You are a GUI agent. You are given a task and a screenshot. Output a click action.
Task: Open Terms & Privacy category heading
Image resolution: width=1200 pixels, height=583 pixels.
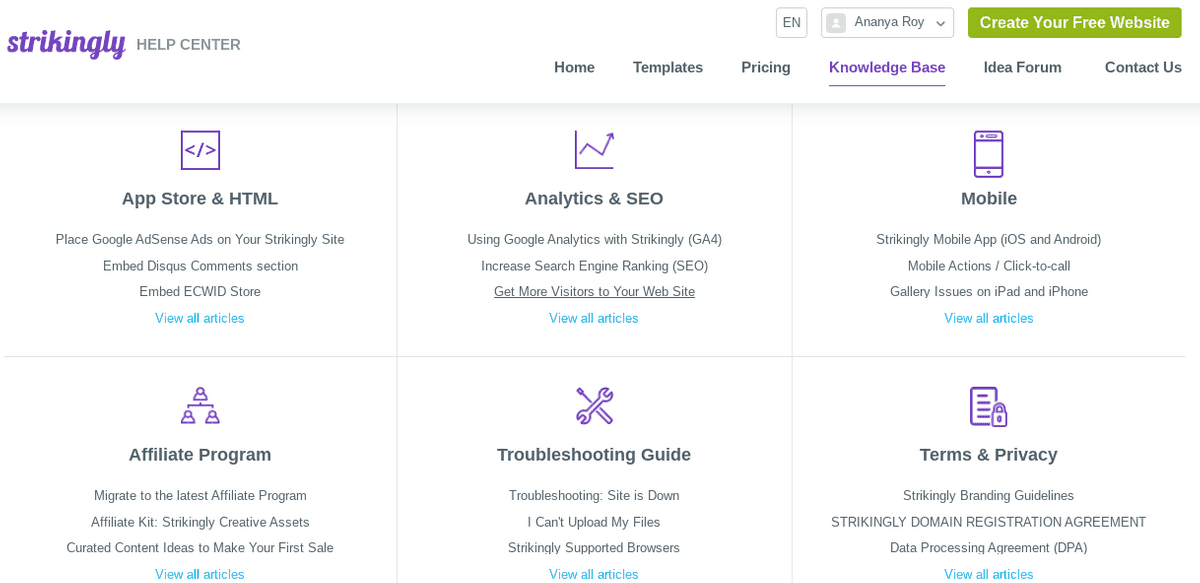989,454
